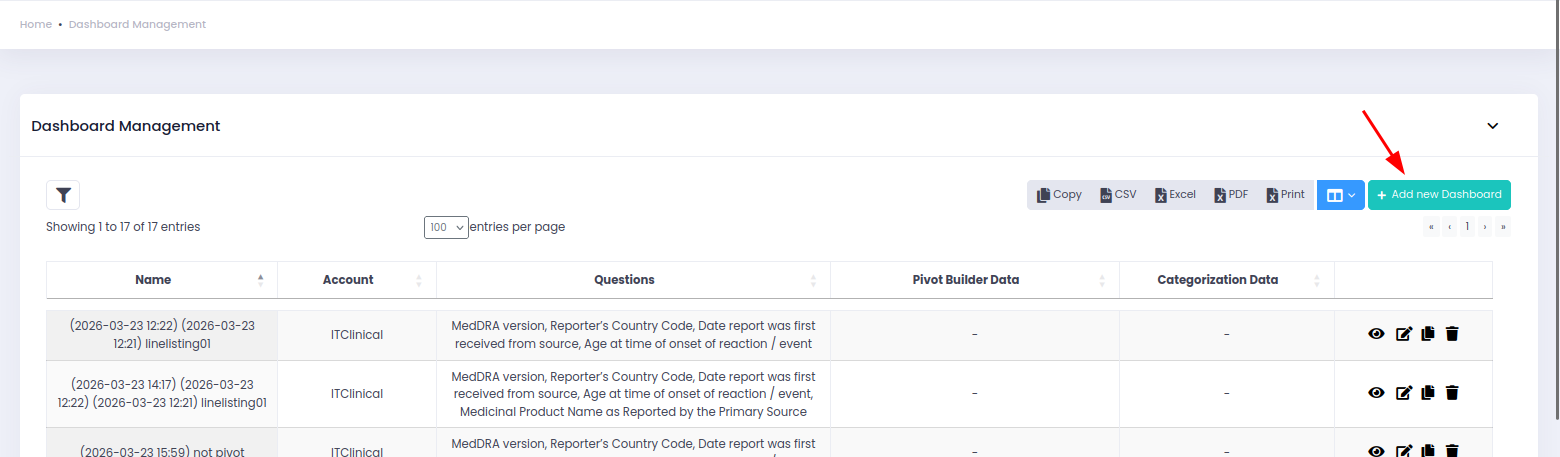Export table as CSV
The width and height of the screenshot is (1560, 457).
click(1118, 195)
